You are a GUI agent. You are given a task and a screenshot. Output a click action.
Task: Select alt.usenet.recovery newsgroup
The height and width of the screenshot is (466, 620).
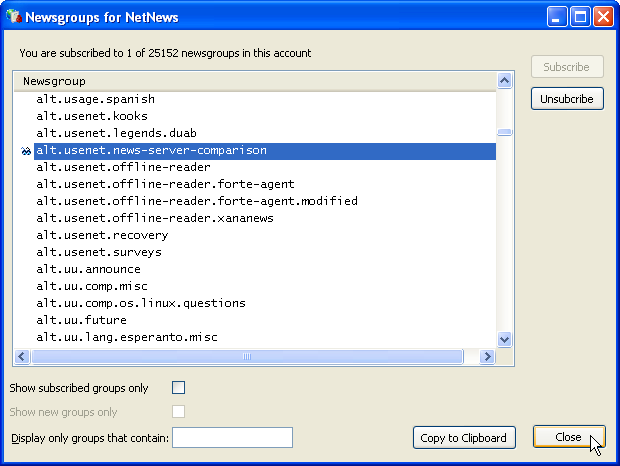pyautogui.click(x=102, y=235)
